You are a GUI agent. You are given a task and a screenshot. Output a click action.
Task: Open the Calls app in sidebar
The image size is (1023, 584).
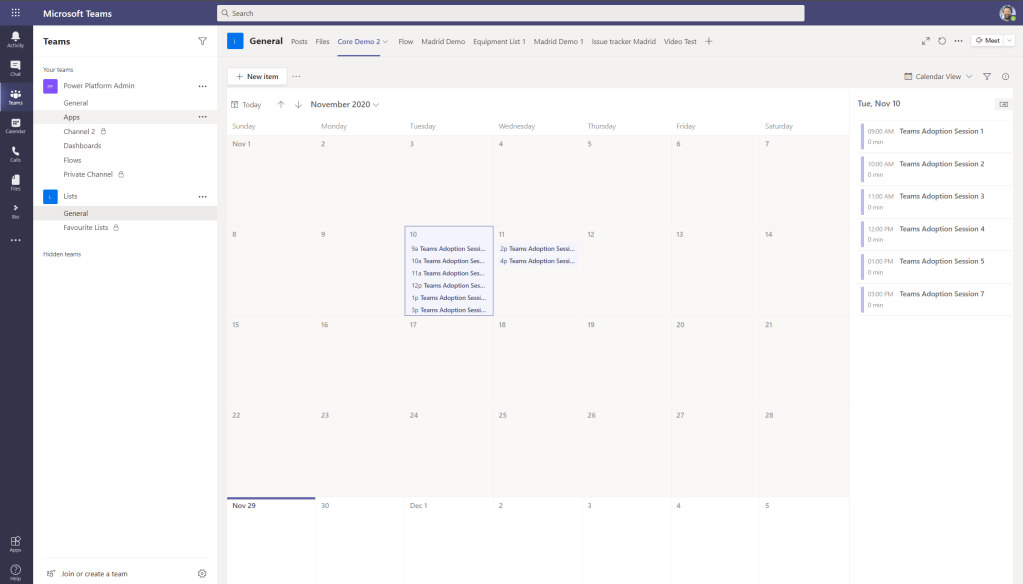[x=15, y=153]
